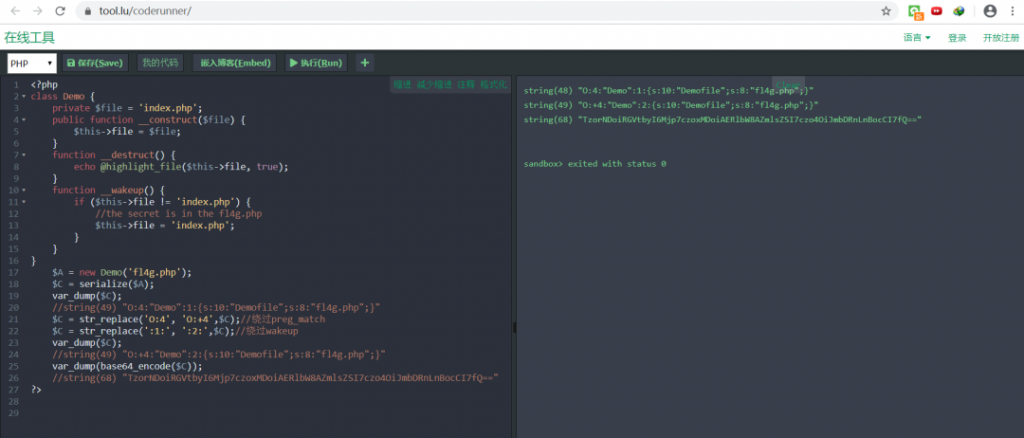This screenshot has width=1024, height=438.
Task: Click the 注释 comment action
Action: 466,84
